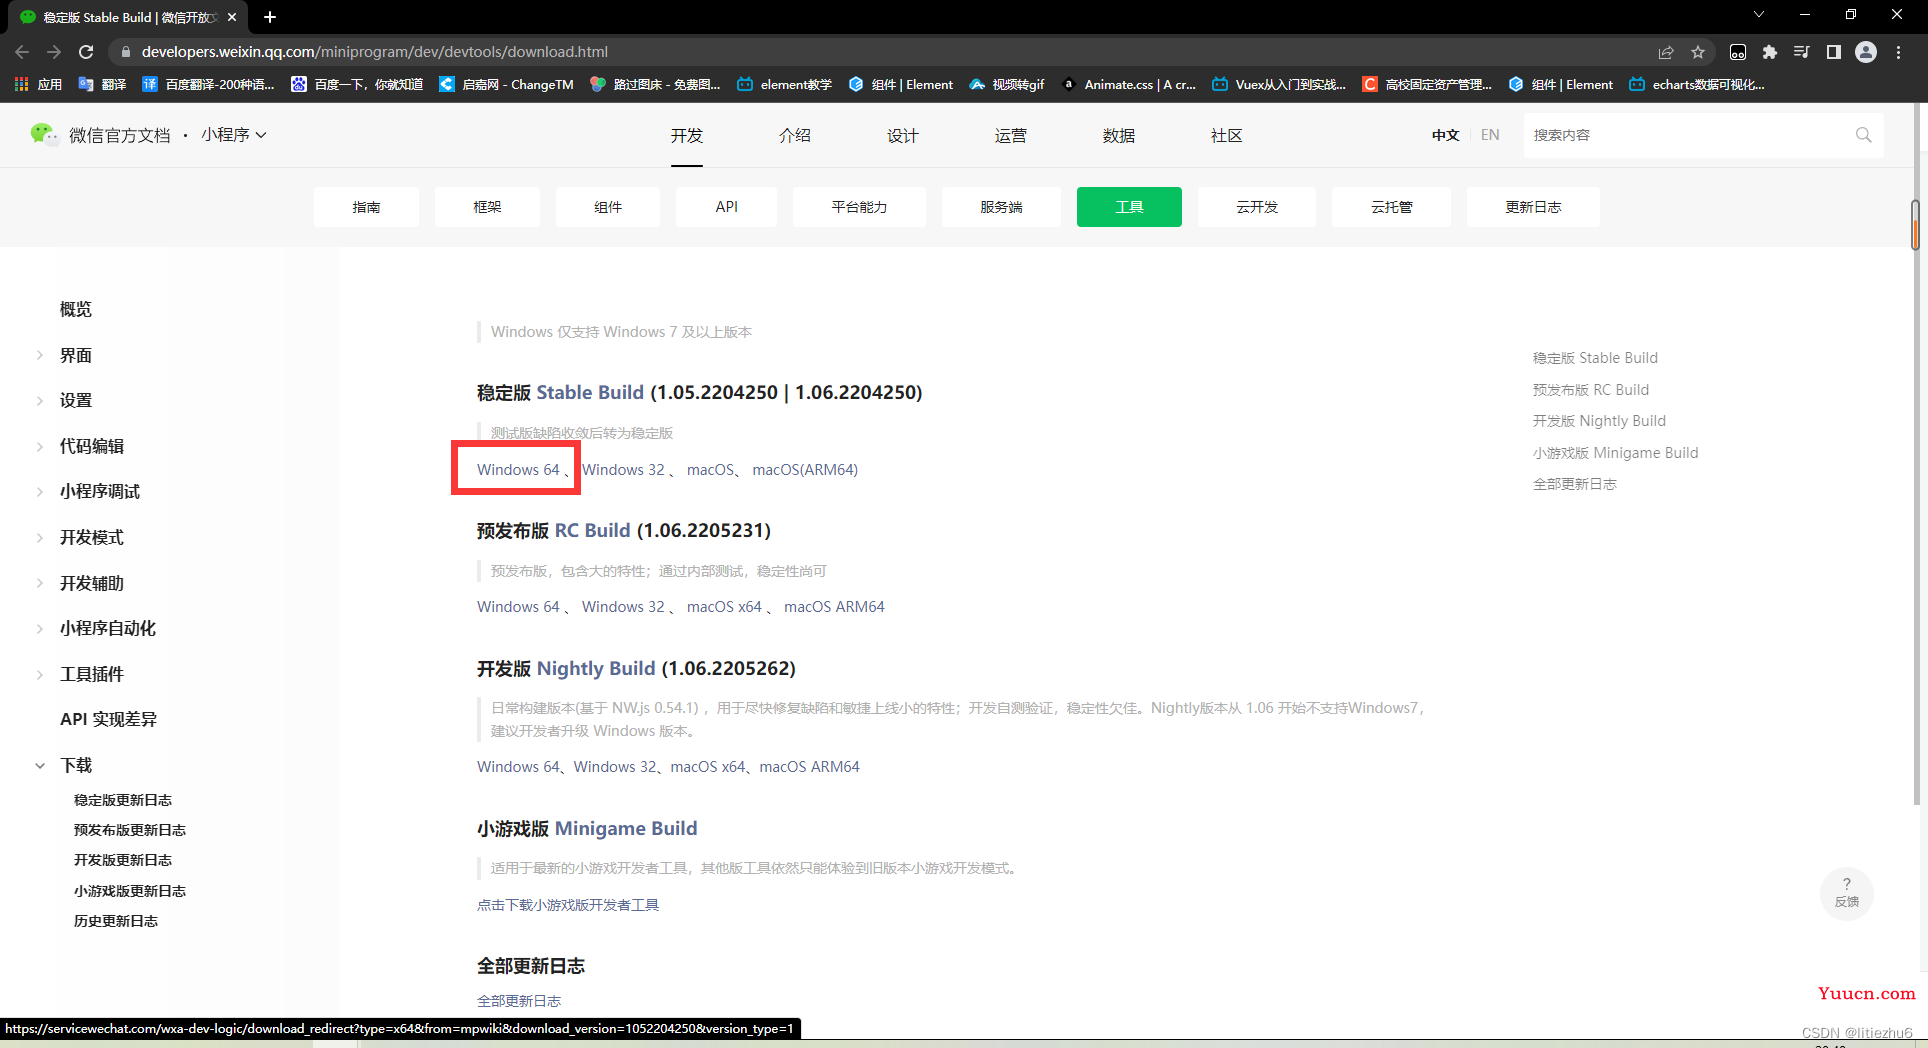Select the 框架 sub-navigation button
The width and height of the screenshot is (1928, 1048).
(x=487, y=207)
